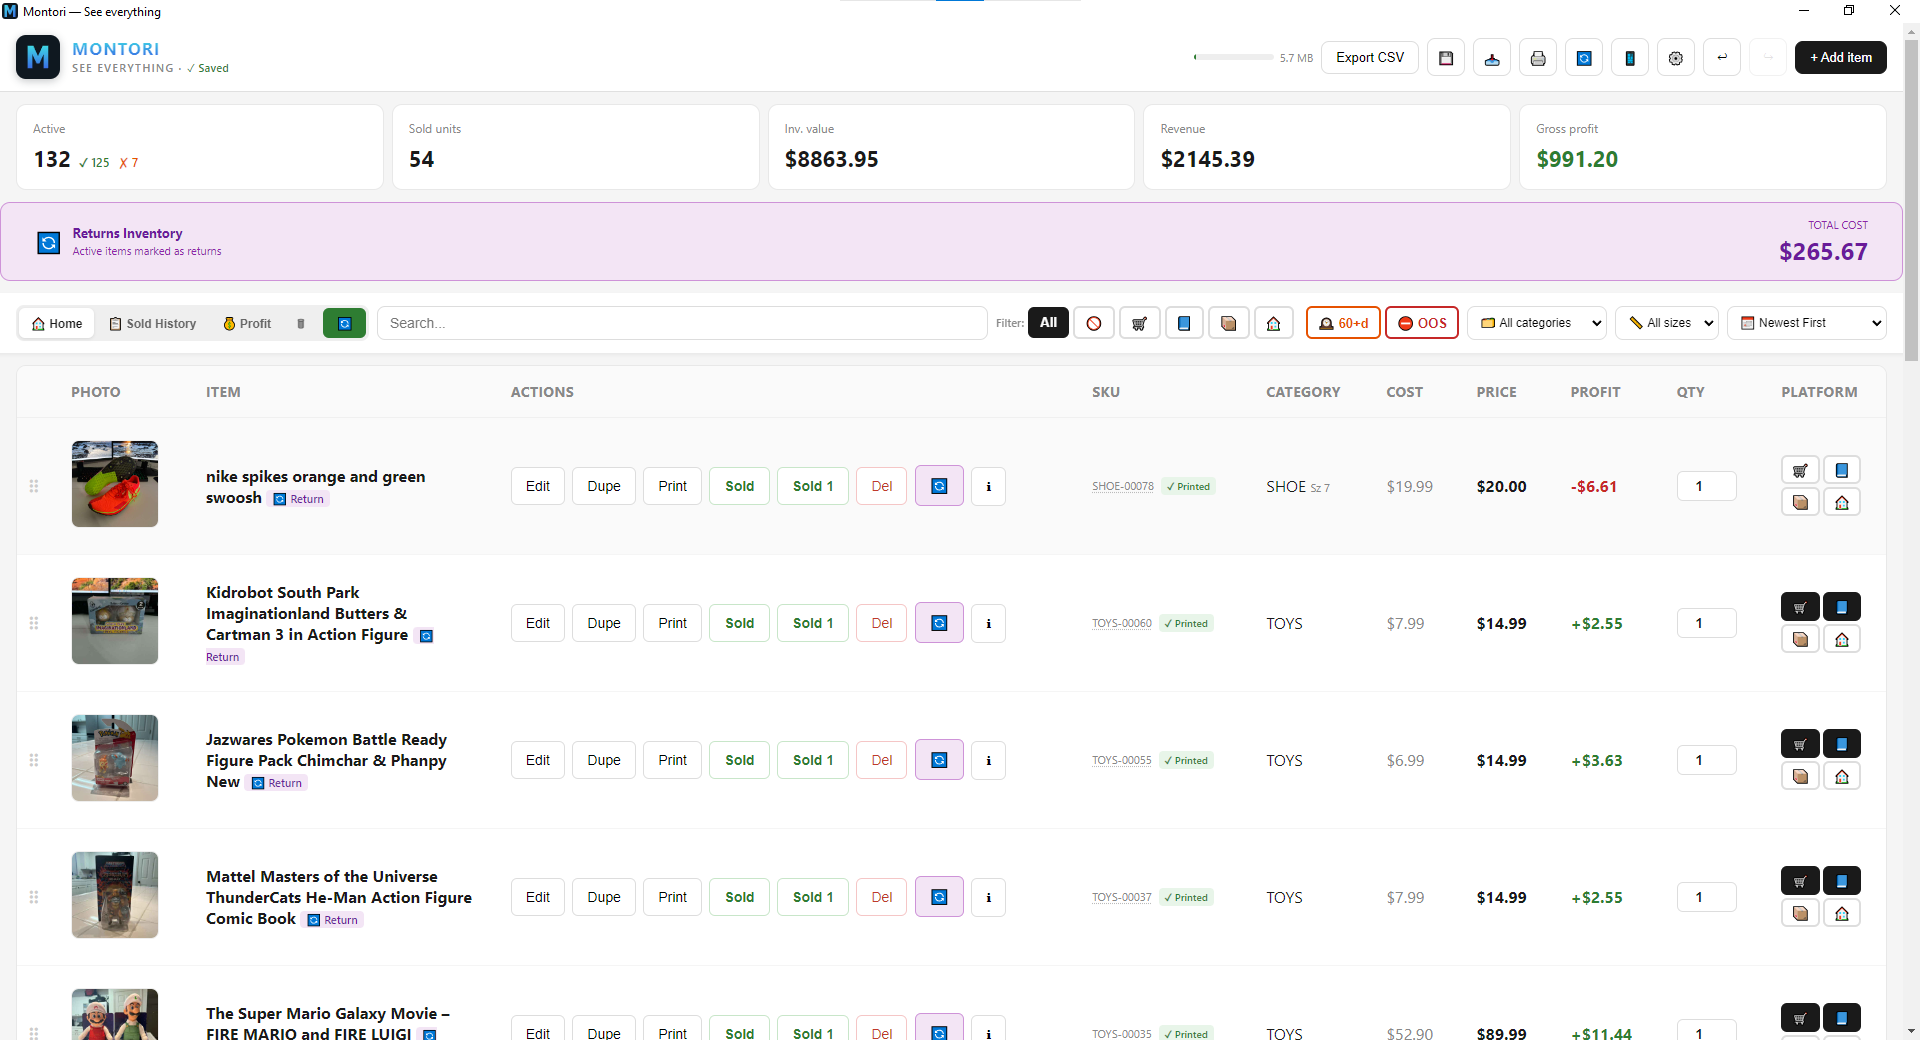Apply the 60+d age filter
This screenshot has height=1040, width=1920.
tap(1343, 323)
